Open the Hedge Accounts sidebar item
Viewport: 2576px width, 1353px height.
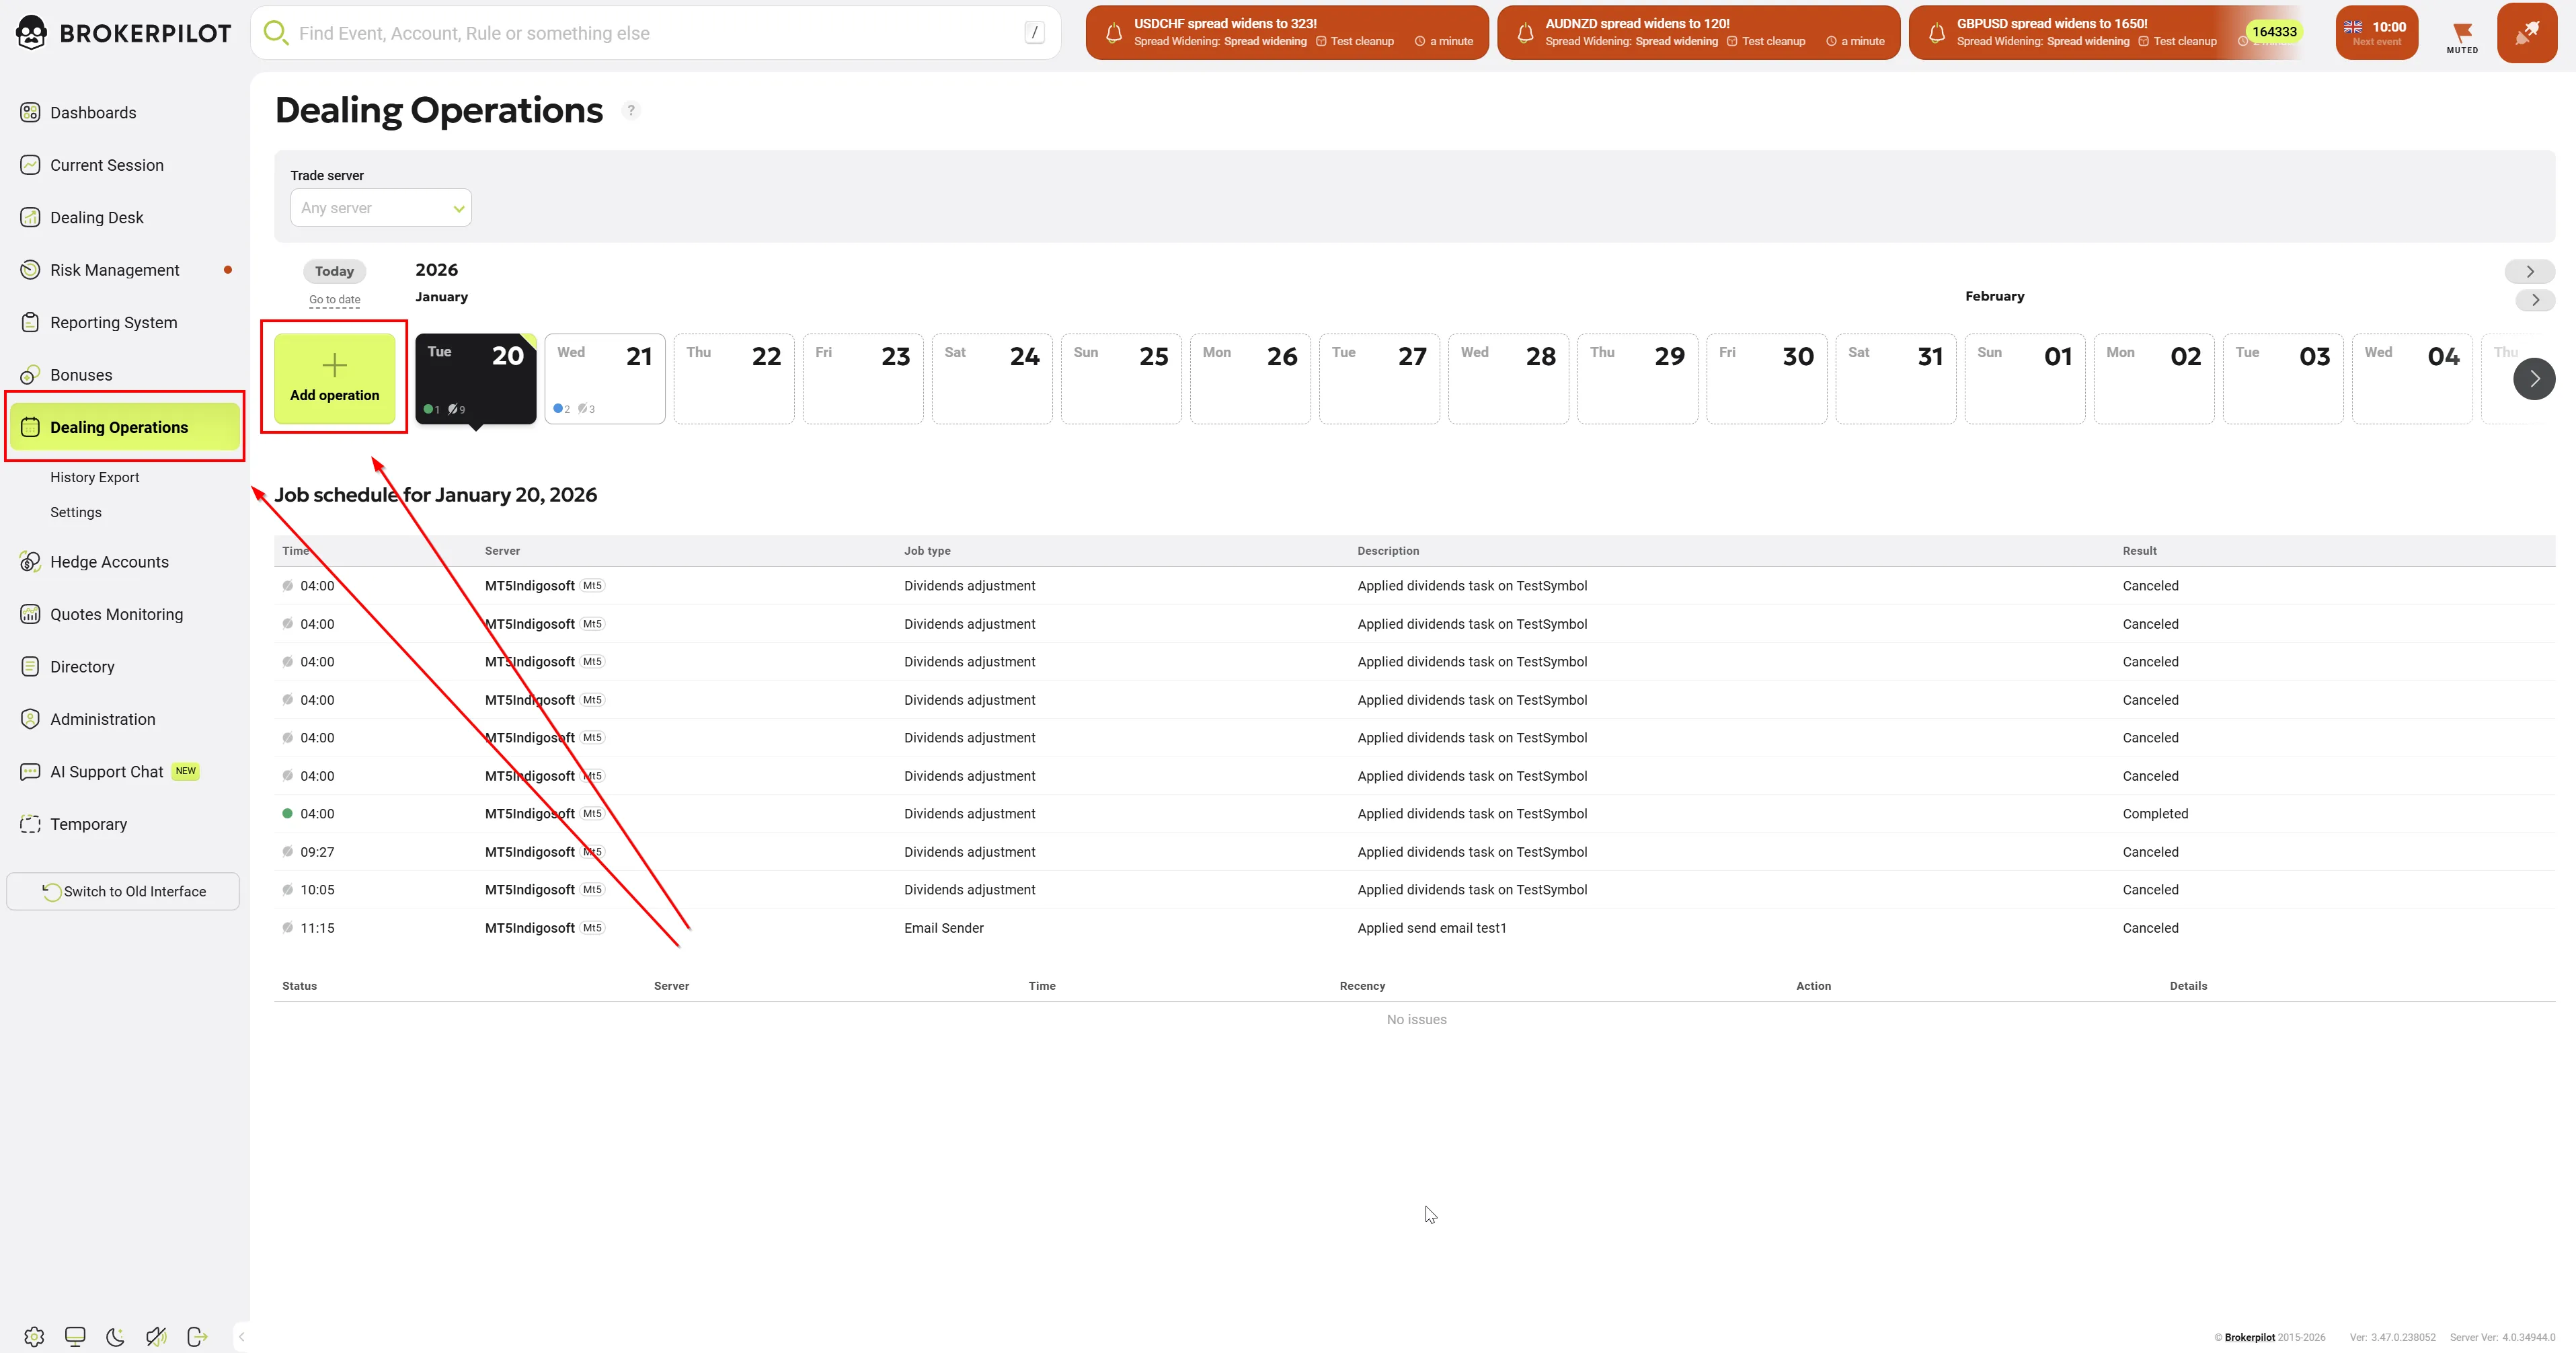click(109, 562)
